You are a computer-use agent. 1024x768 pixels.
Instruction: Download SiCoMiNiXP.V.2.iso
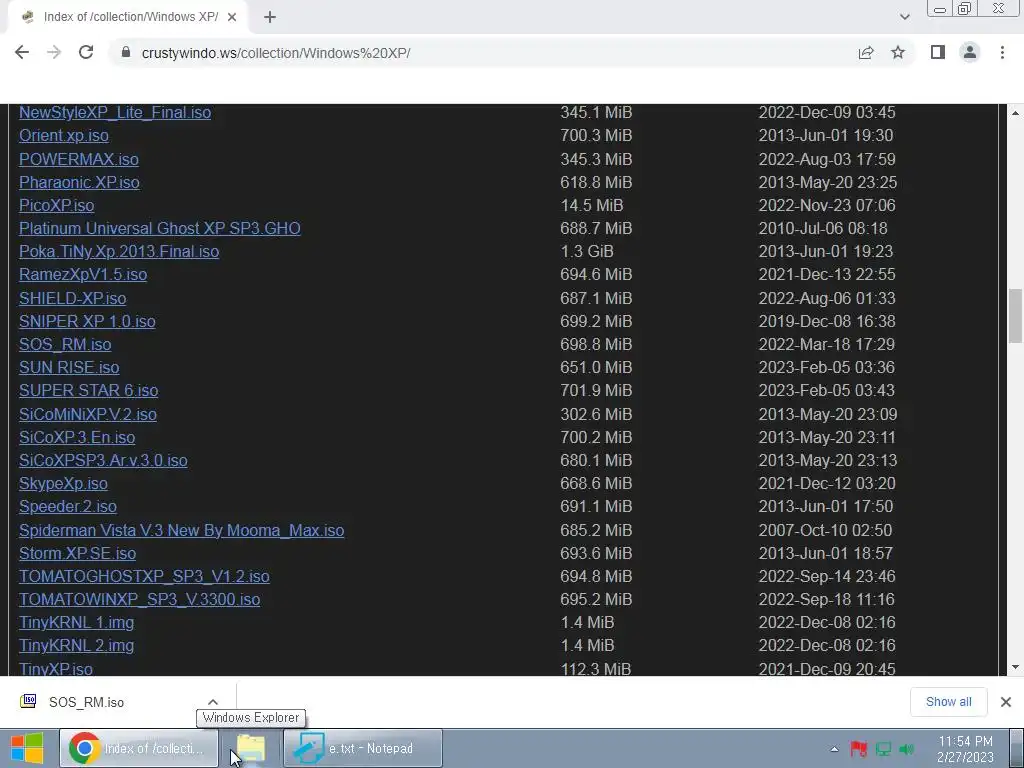pos(88,414)
